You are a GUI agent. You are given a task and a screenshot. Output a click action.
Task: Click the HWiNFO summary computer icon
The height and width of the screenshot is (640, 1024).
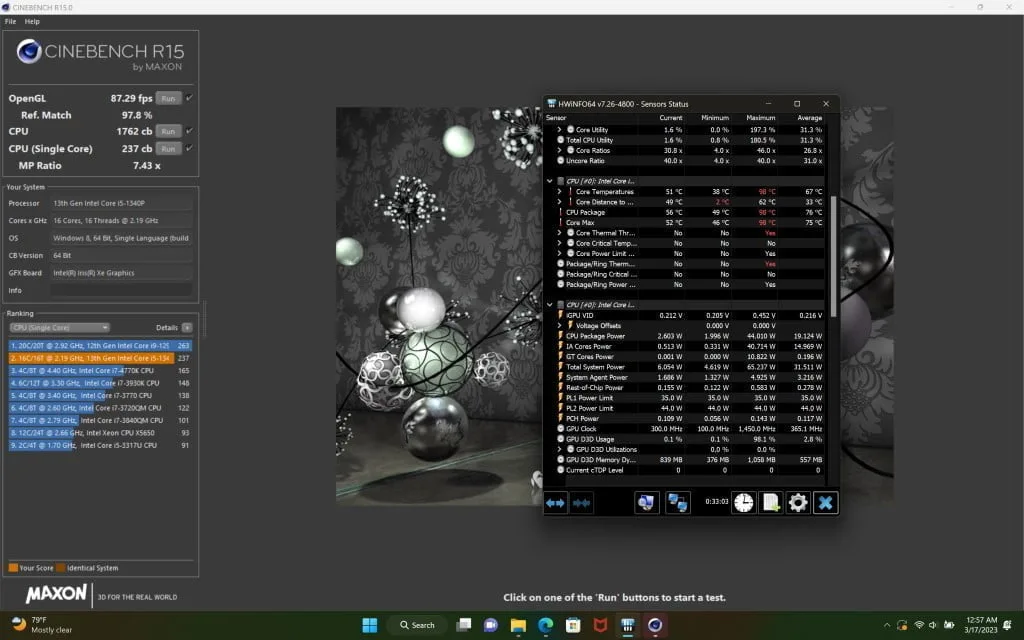click(x=646, y=502)
